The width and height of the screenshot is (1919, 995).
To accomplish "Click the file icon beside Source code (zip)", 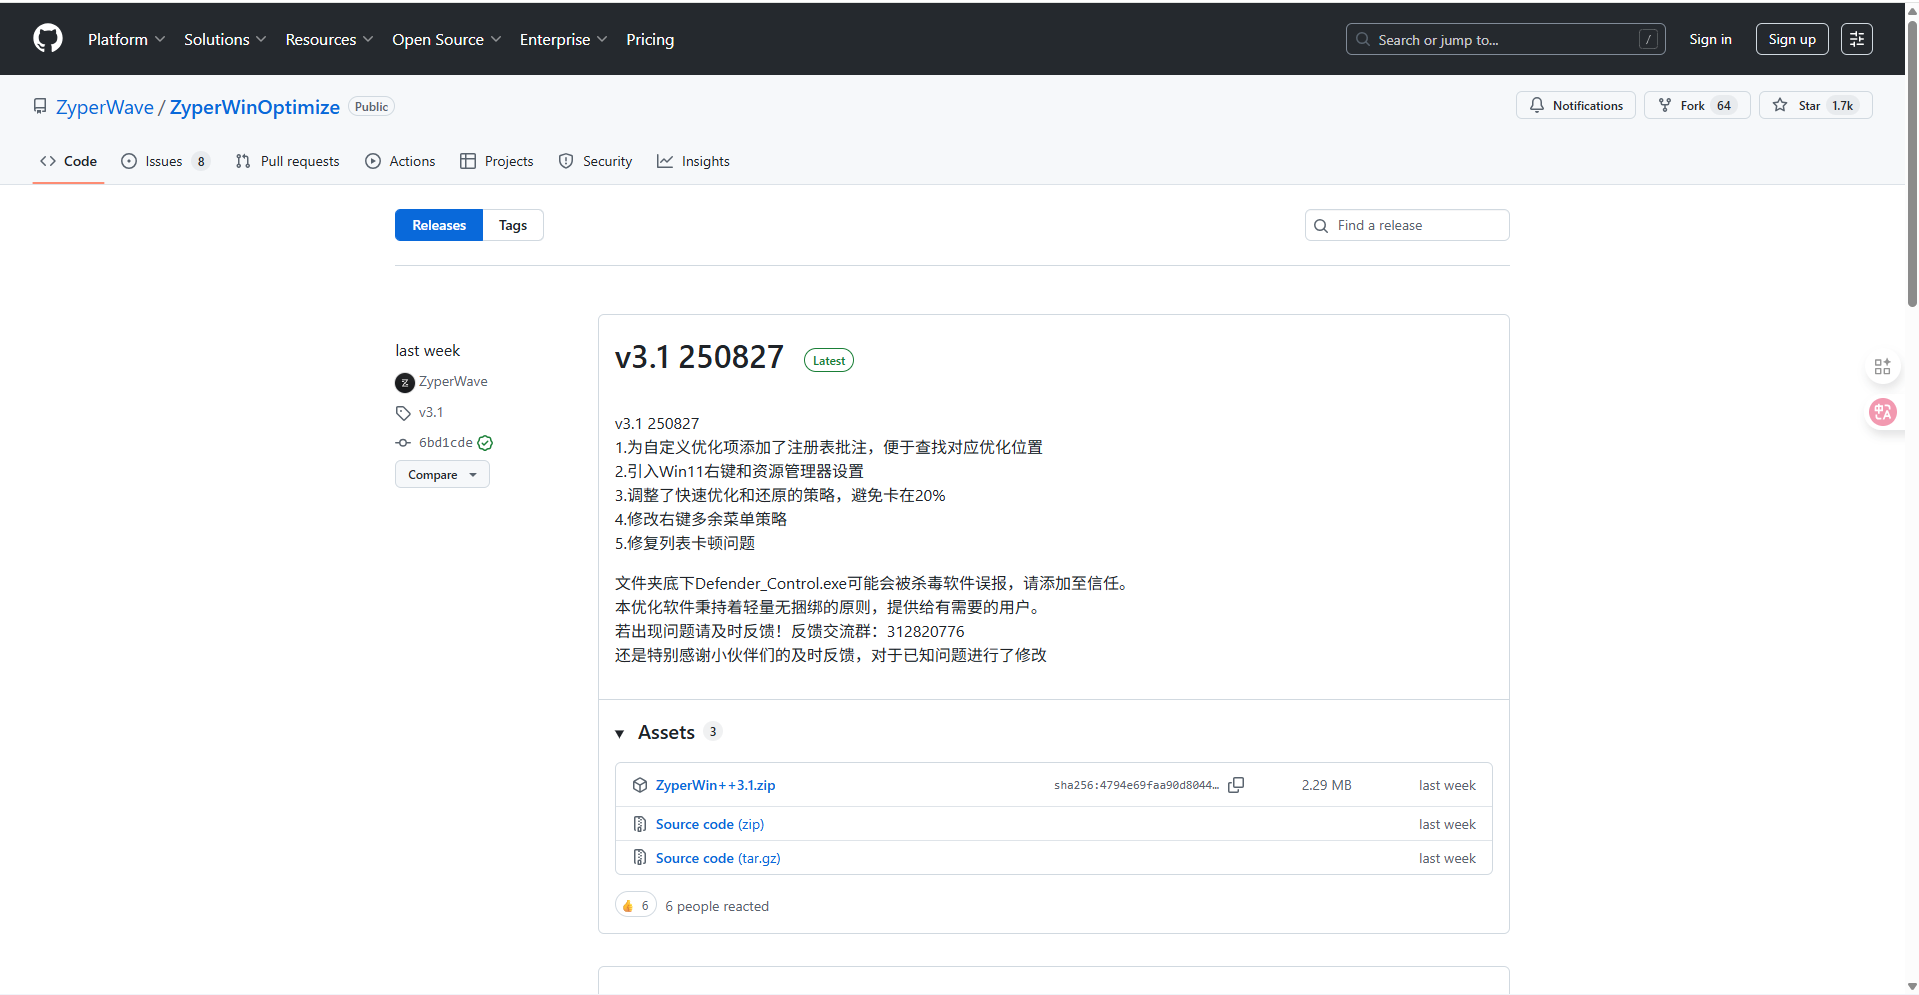I will [x=640, y=824].
